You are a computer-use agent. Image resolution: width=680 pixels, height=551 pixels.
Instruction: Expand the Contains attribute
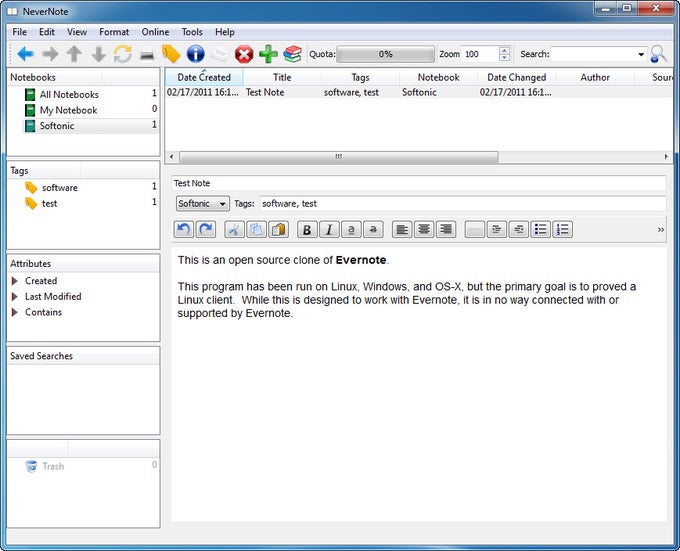pos(15,312)
